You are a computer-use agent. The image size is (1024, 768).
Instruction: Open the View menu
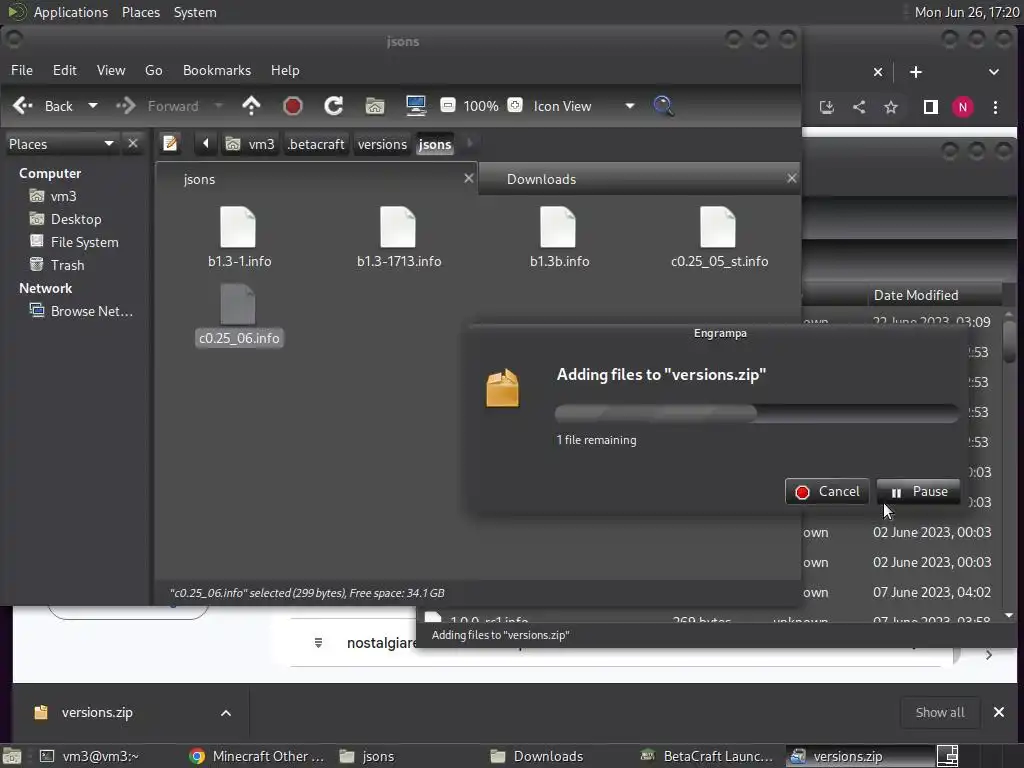[111, 70]
